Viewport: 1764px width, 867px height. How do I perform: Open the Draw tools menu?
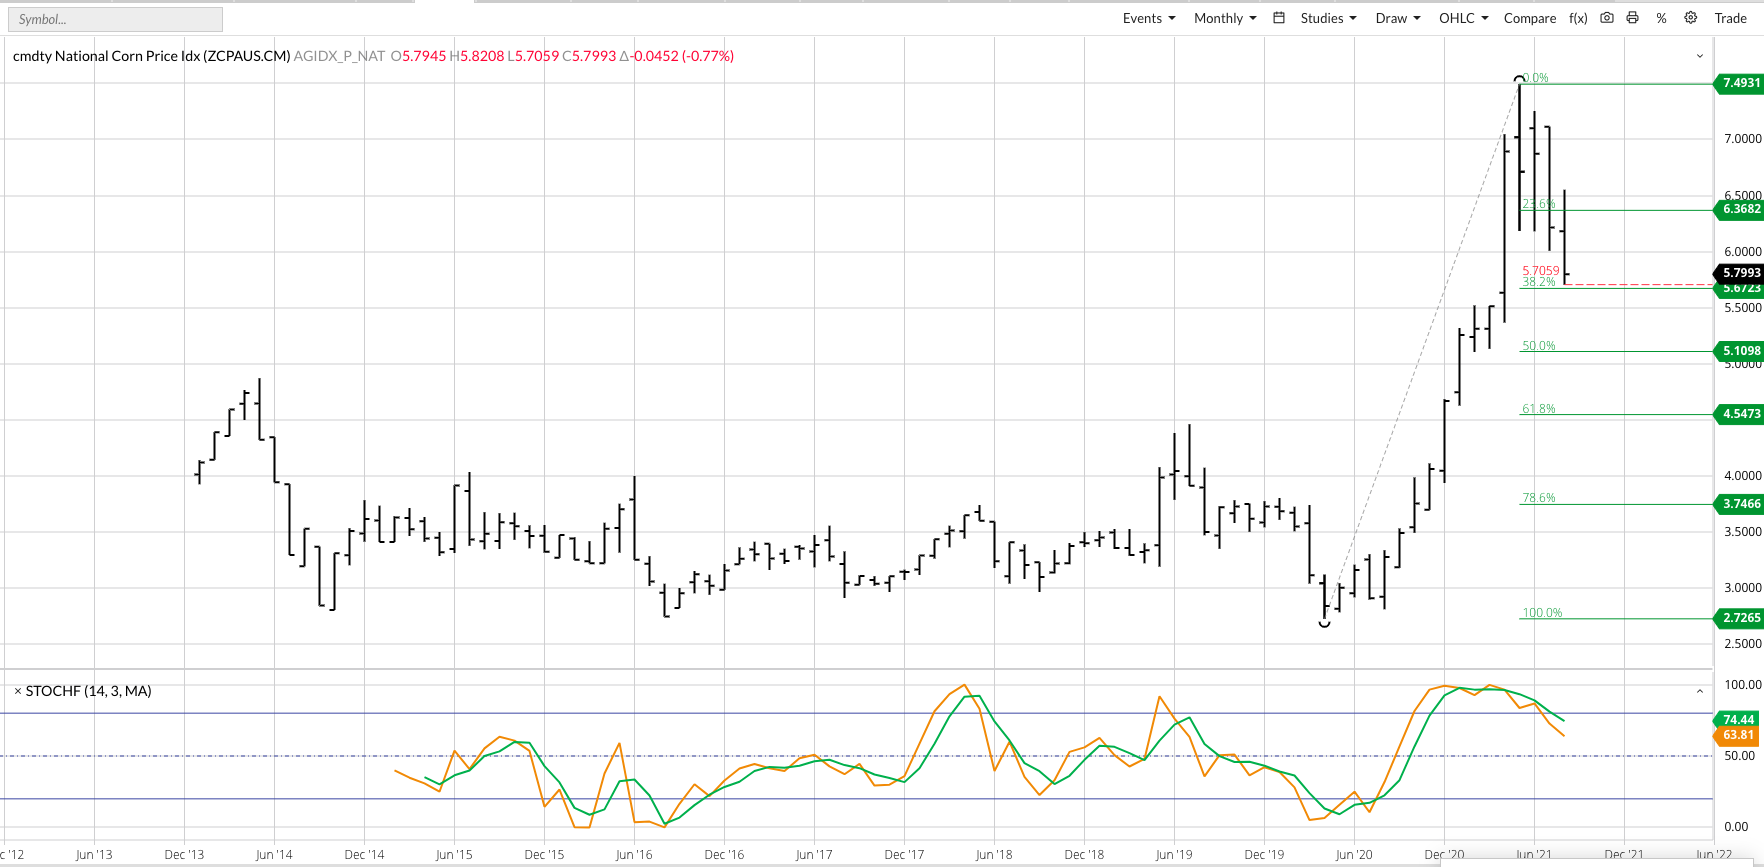[x=1397, y=18]
